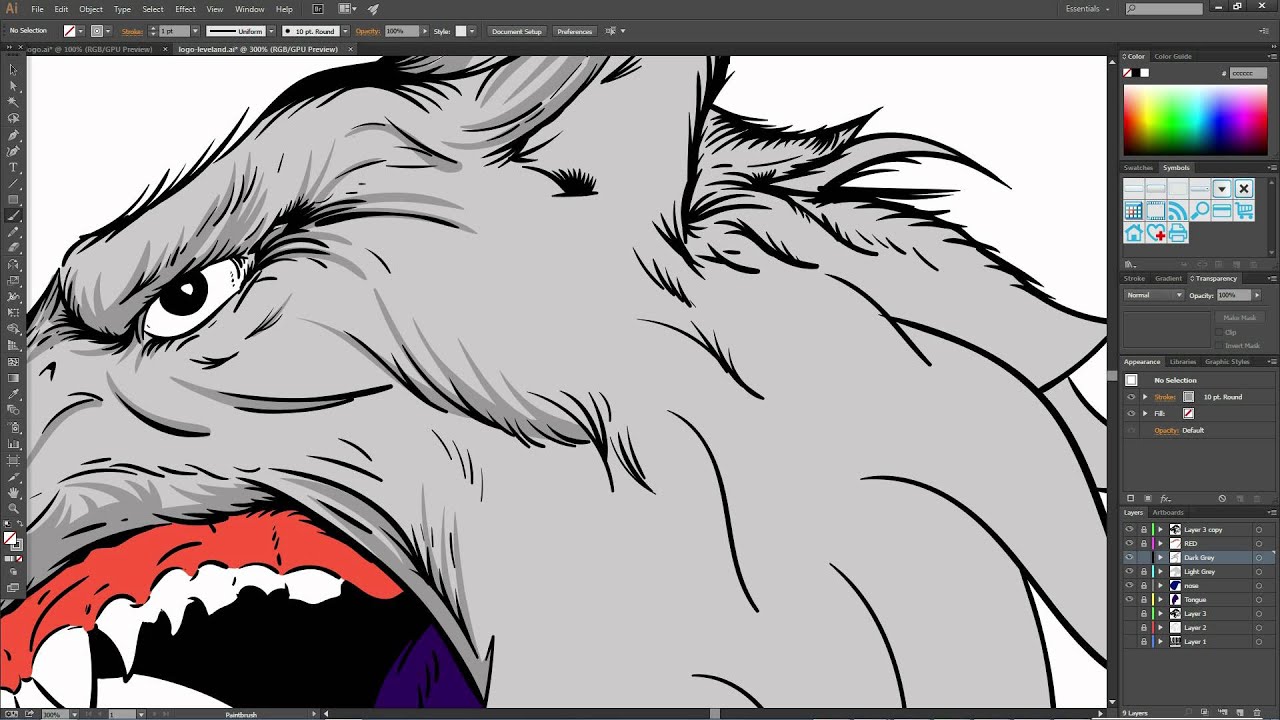Expand the Tongue layer contents
1280x720 pixels.
[1160, 599]
